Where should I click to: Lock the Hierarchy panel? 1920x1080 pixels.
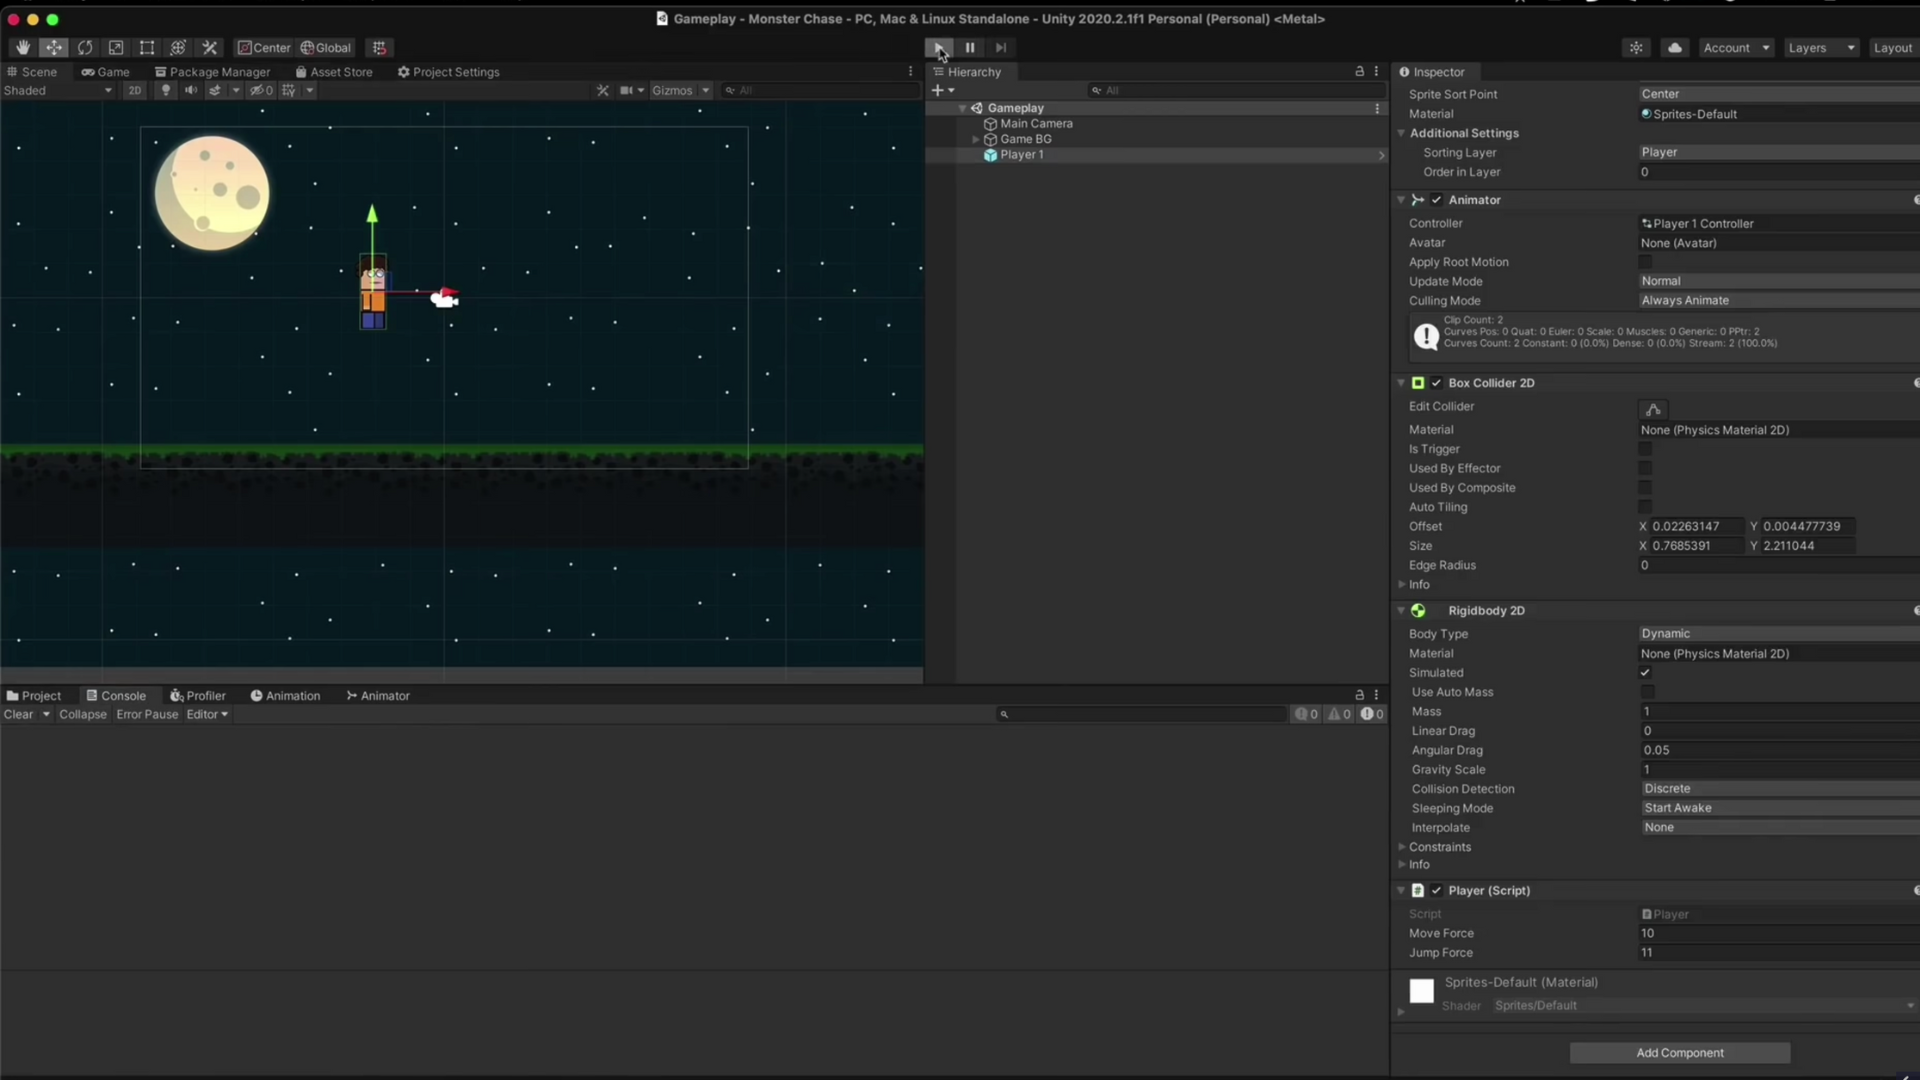(1359, 72)
